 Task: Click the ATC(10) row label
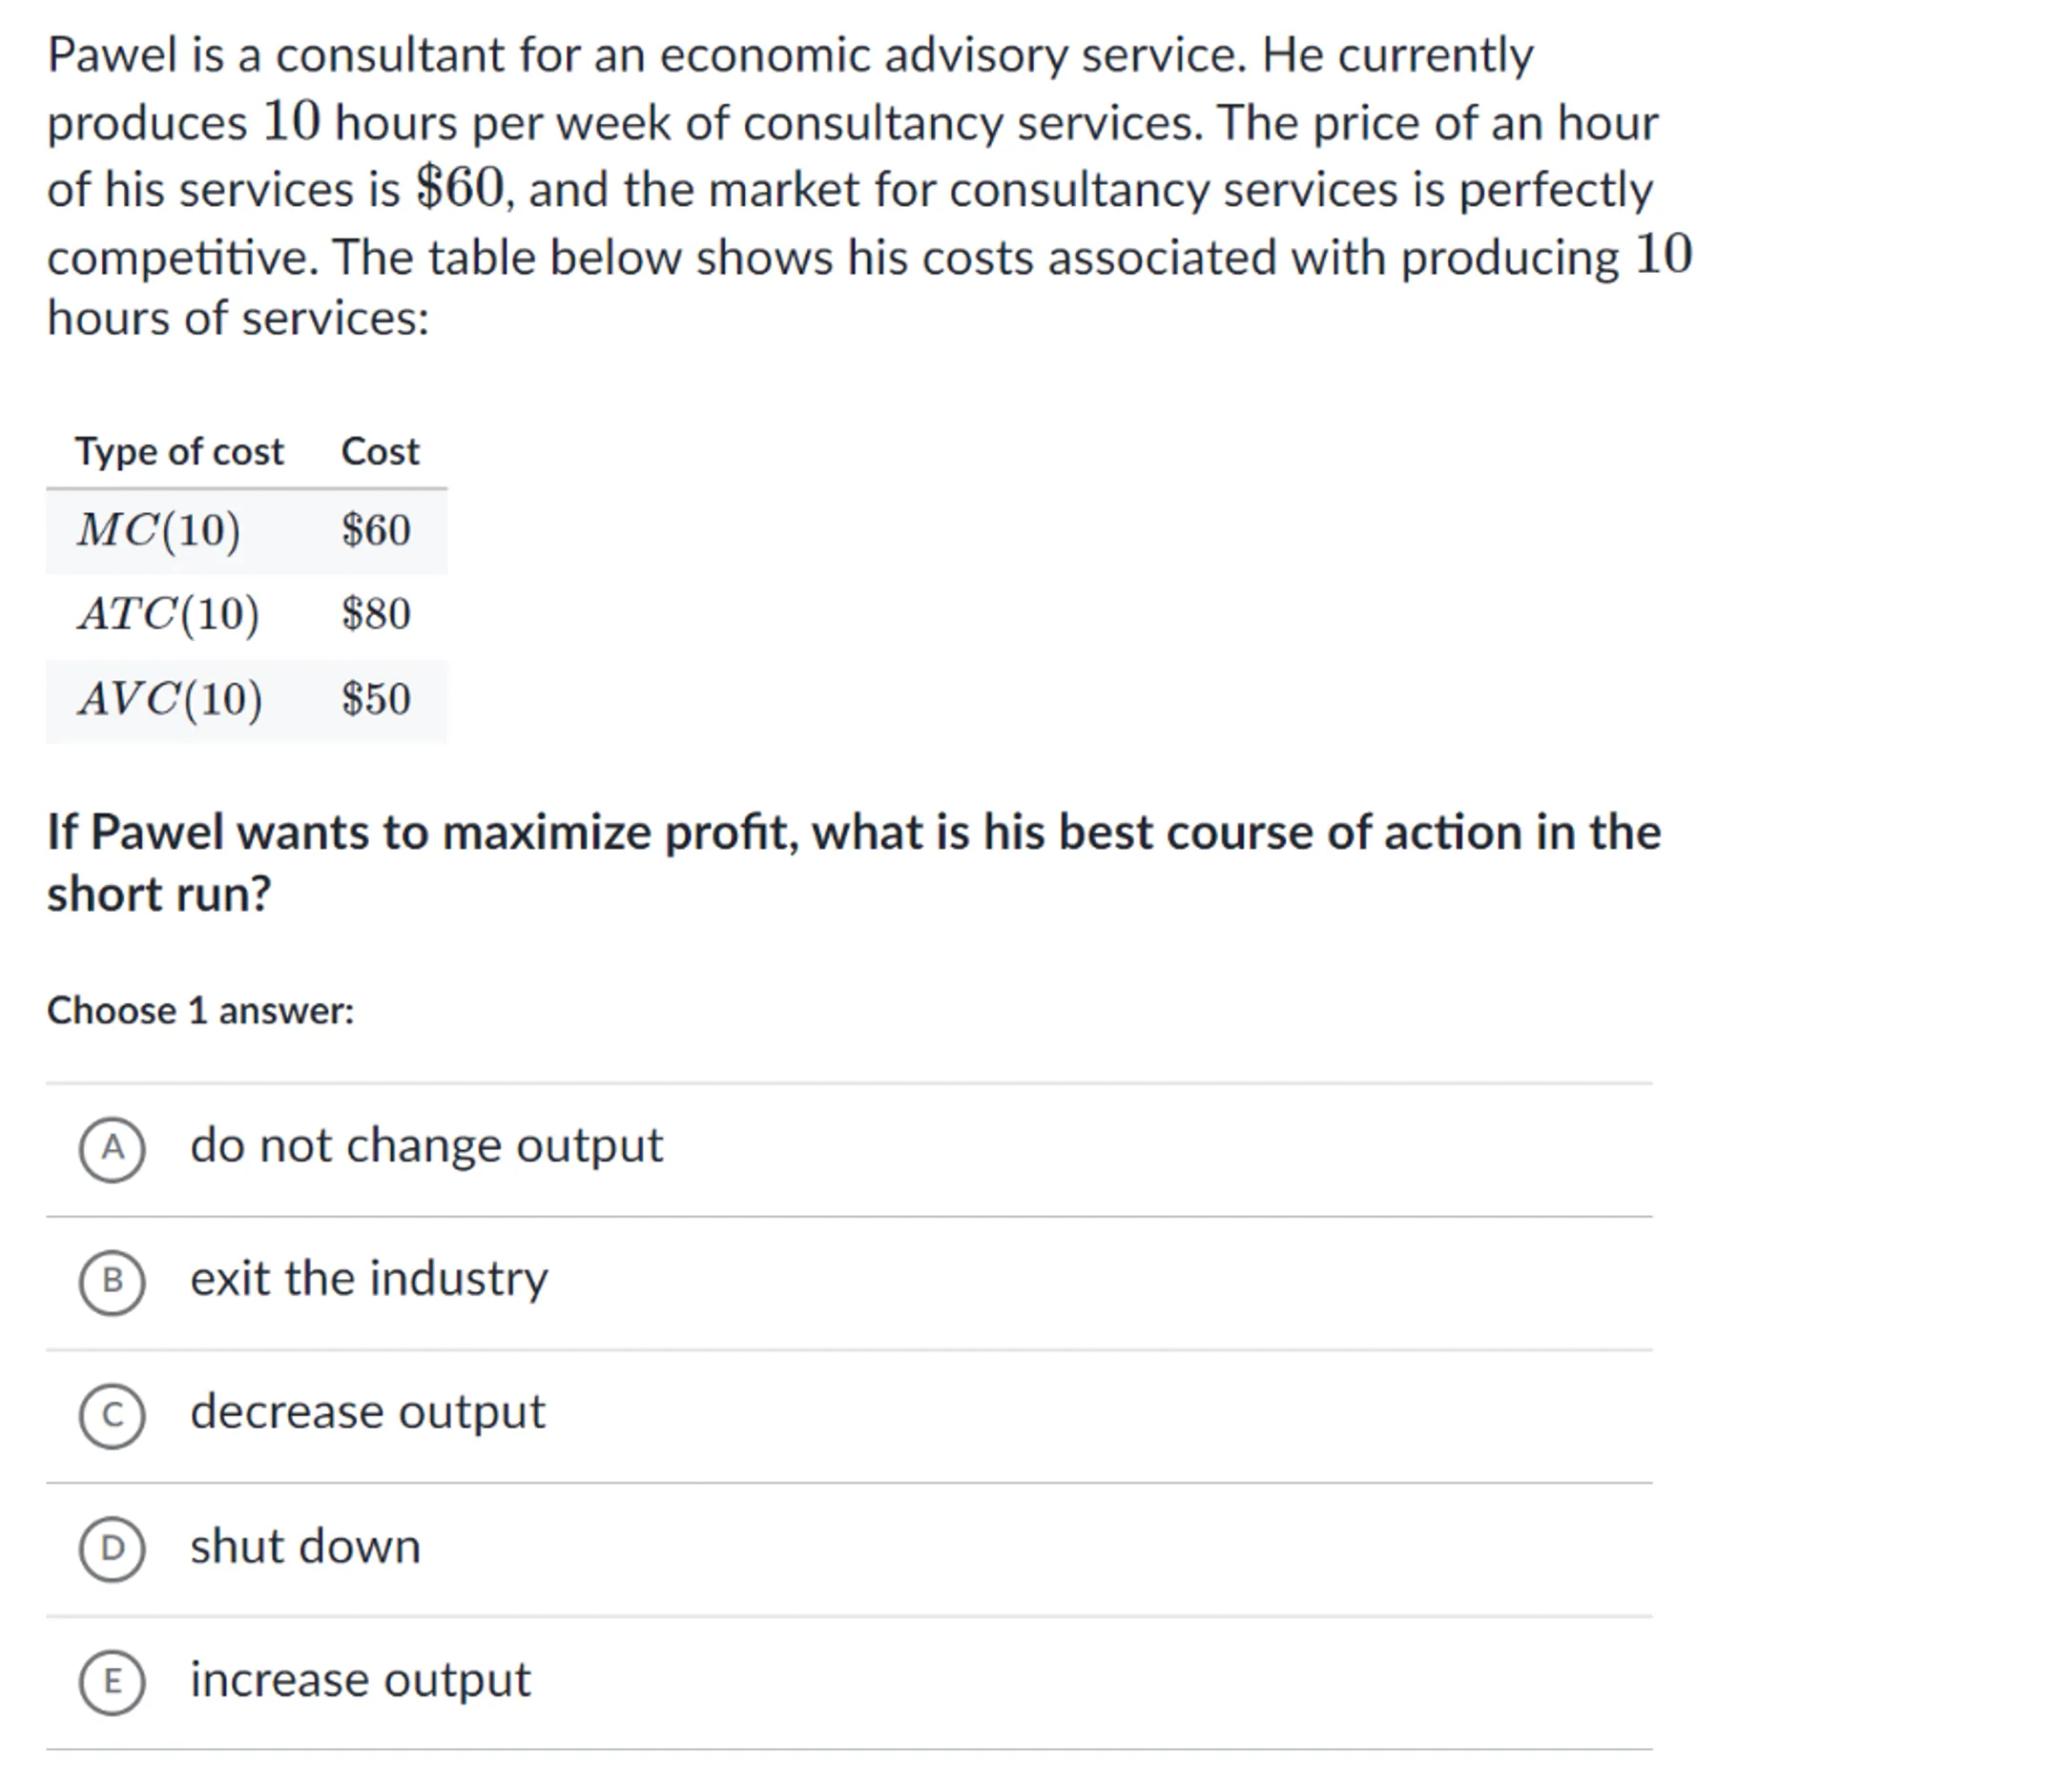click(169, 614)
